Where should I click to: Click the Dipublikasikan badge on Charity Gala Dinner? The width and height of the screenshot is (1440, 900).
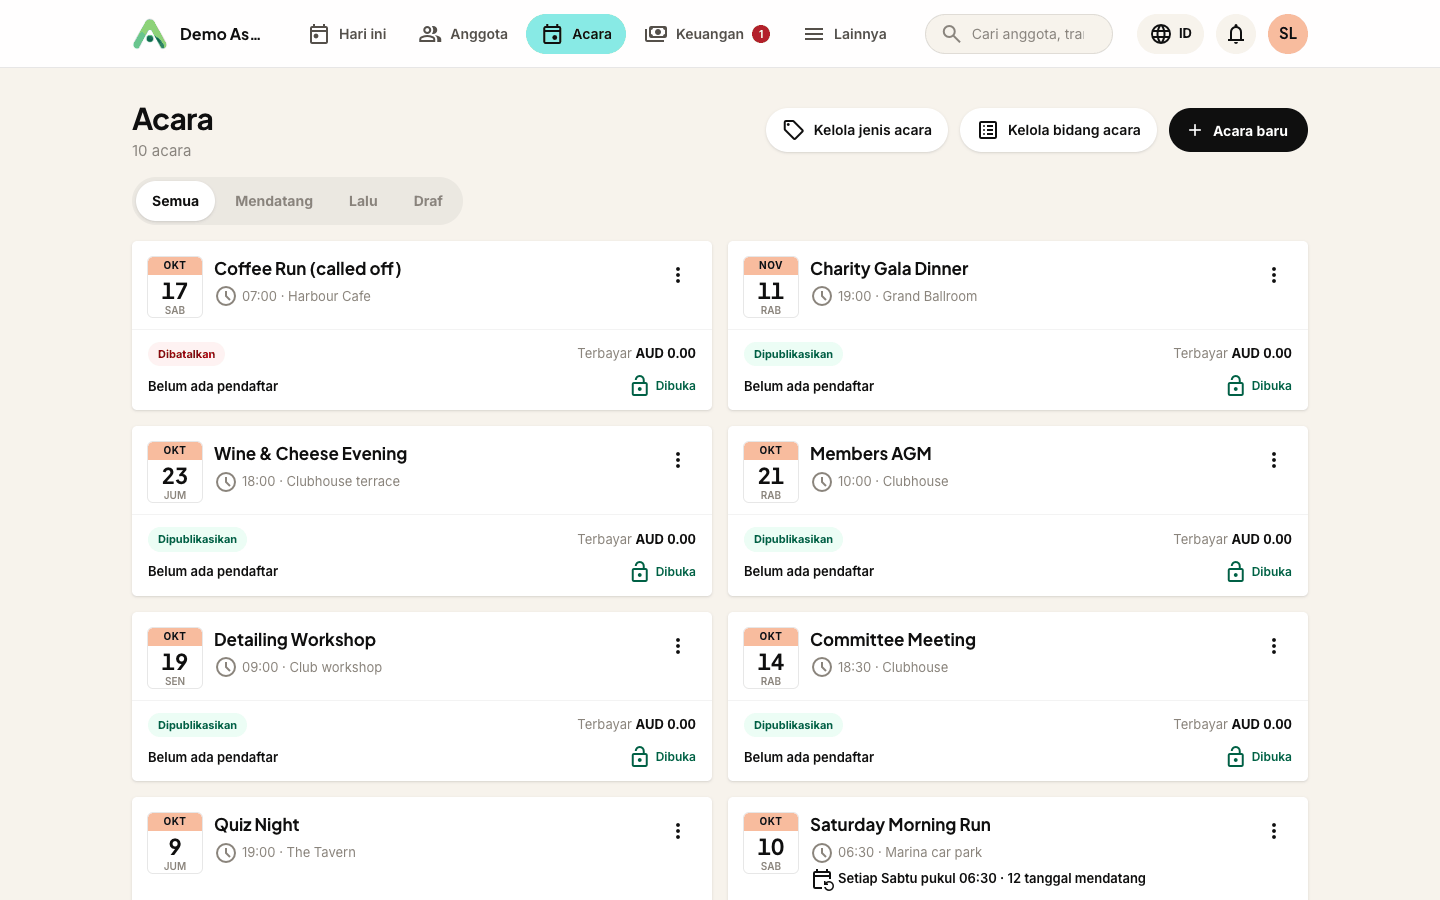pos(793,354)
